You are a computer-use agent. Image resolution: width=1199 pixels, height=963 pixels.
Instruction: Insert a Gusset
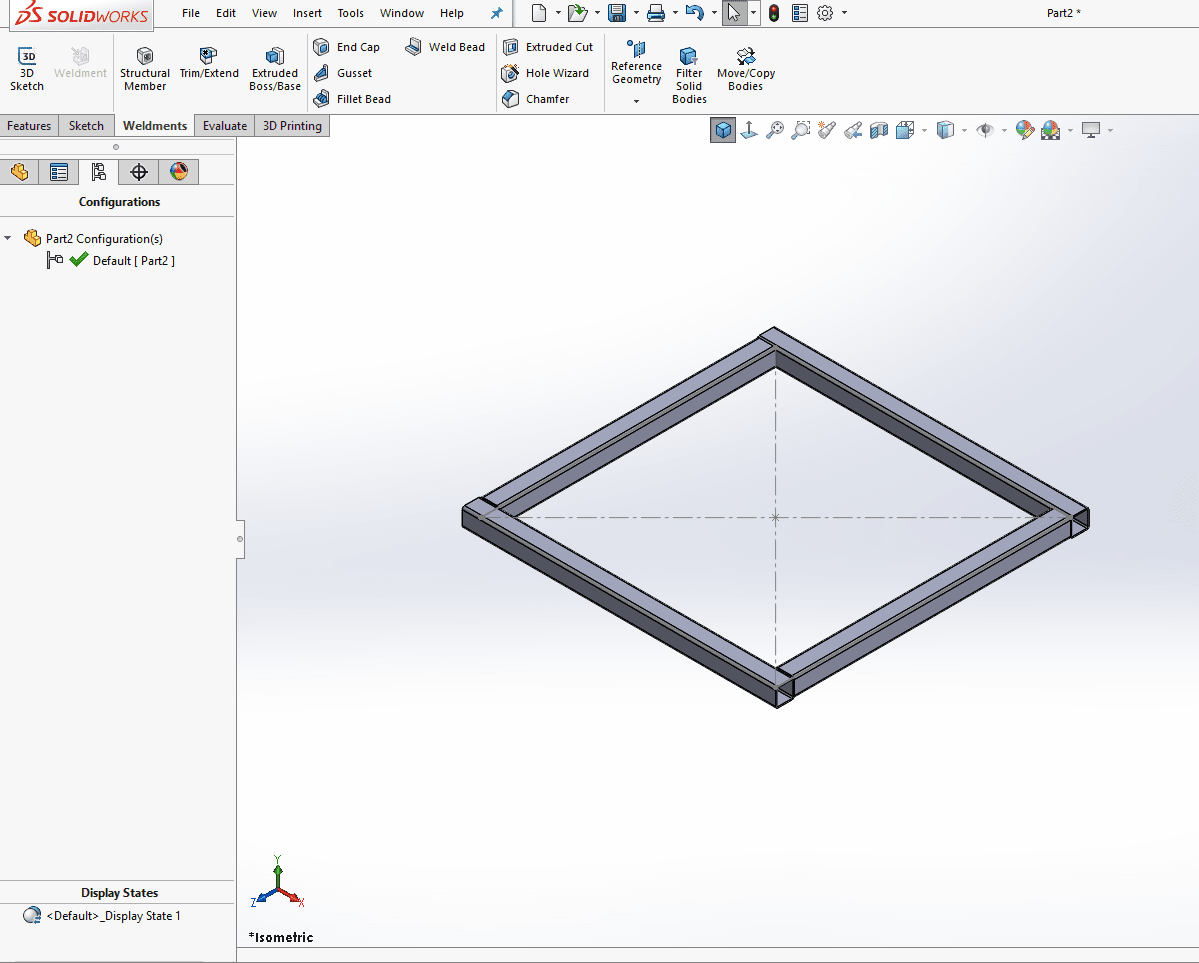343,73
